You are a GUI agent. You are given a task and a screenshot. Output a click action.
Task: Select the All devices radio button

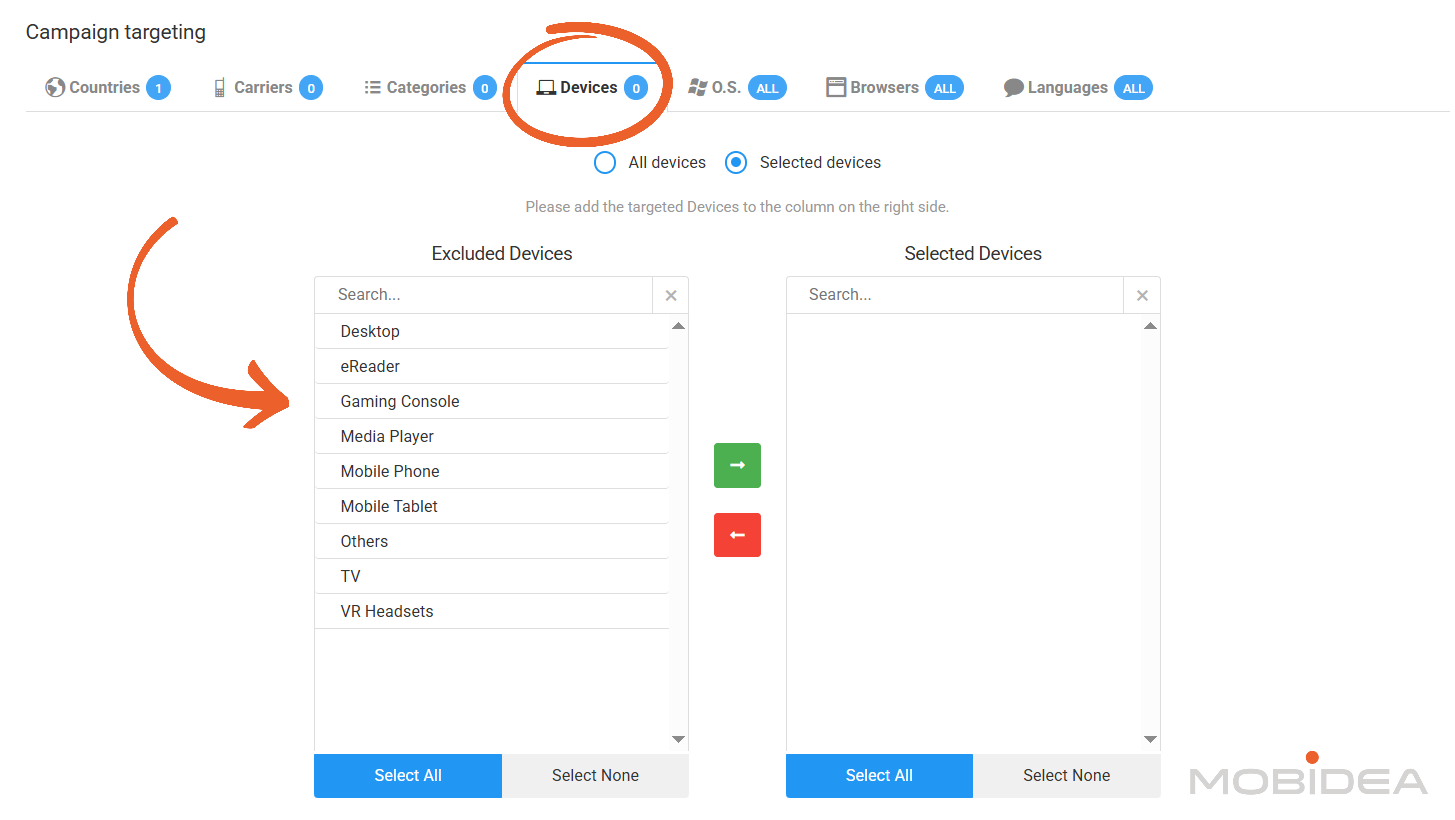[605, 162]
